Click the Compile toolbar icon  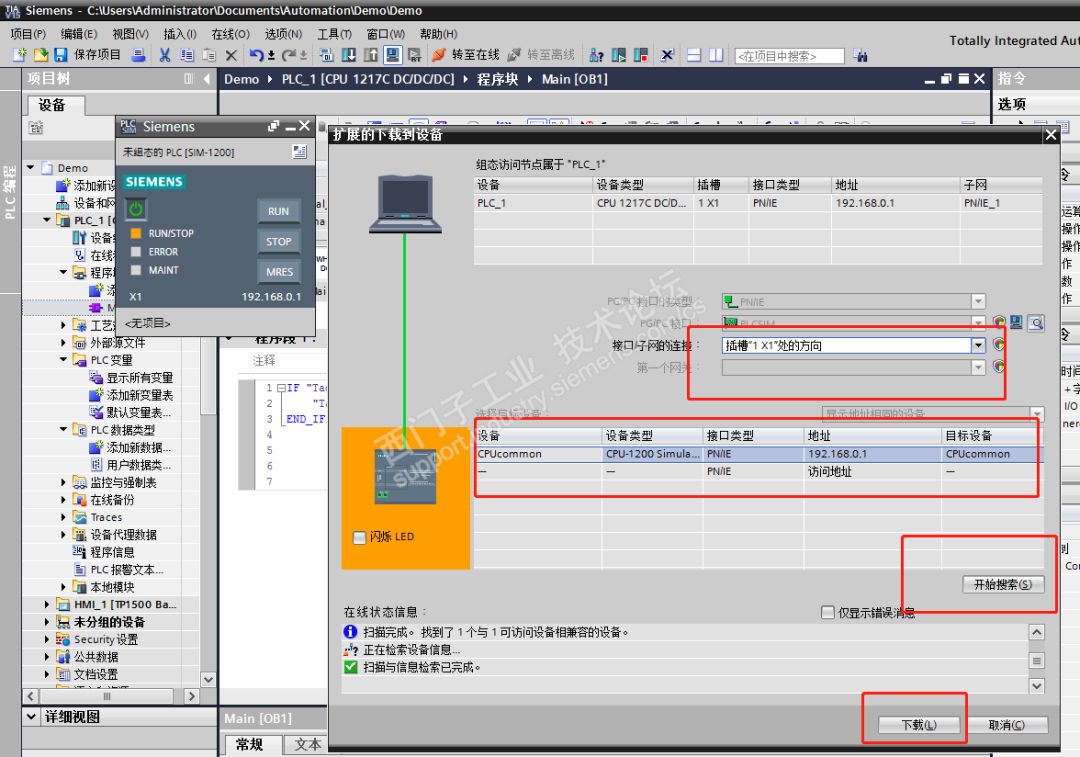pos(327,55)
